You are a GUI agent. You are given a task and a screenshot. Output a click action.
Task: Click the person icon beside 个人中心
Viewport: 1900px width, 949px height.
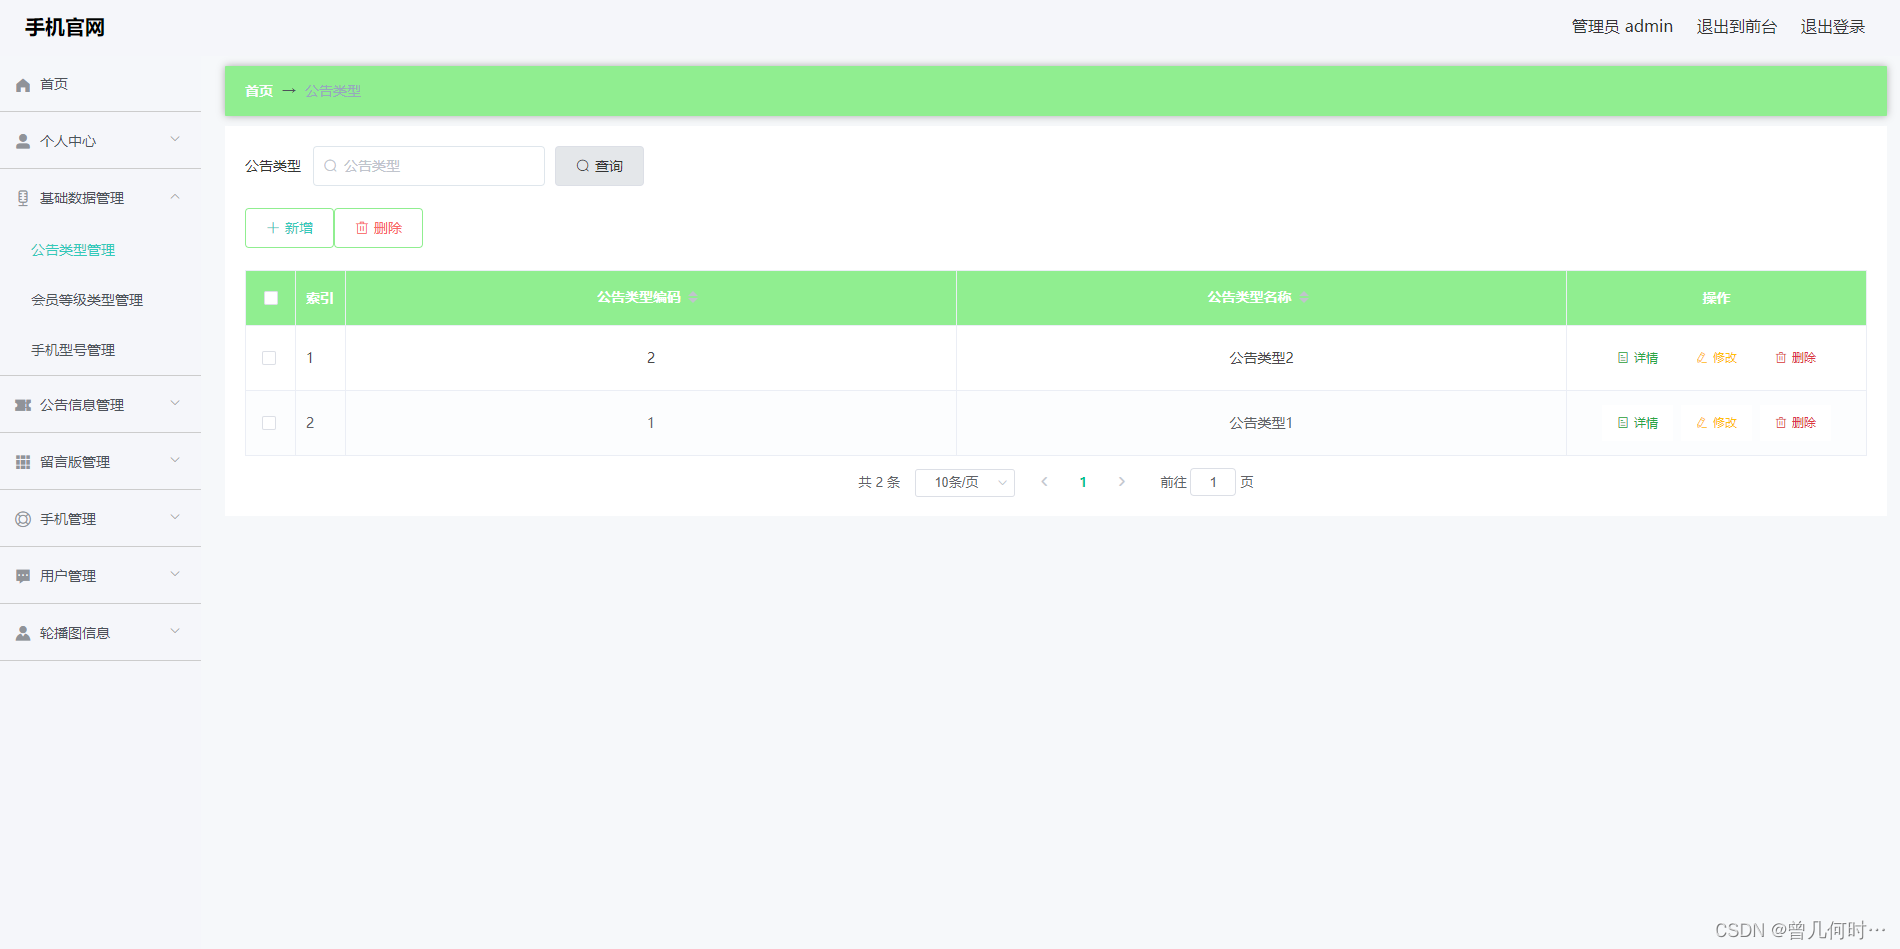click(23, 142)
